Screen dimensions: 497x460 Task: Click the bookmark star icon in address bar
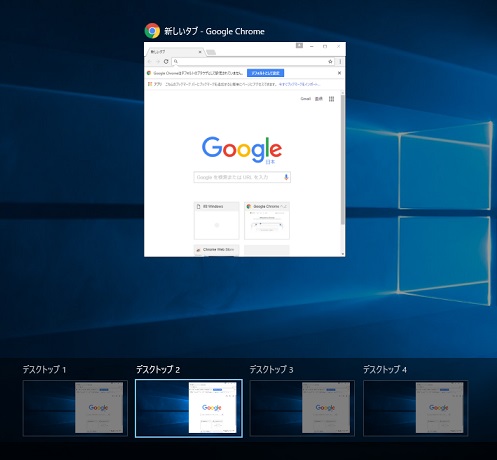[x=330, y=61]
